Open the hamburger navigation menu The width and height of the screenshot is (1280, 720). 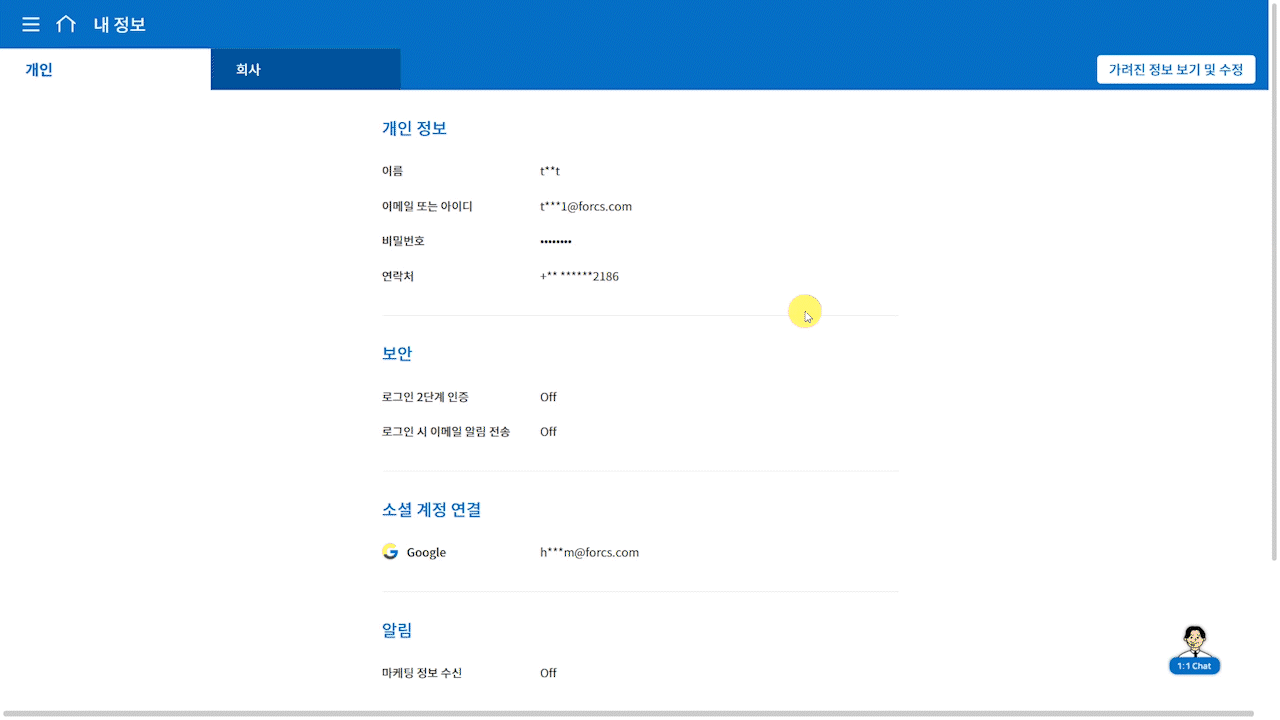pyautogui.click(x=31, y=24)
